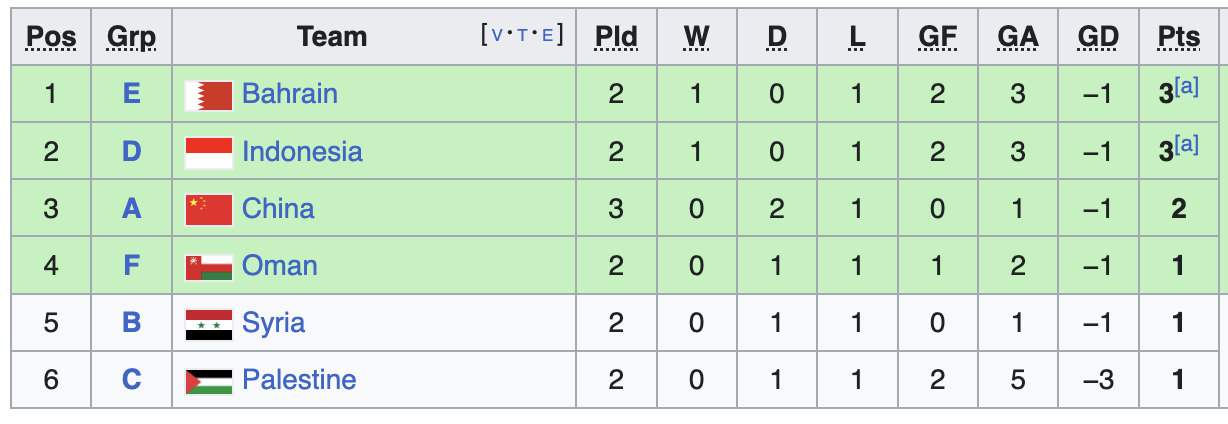Viewport: 1228px width, 424px height.
Task: Open the Indonesia team link
Action: (302, 152)
